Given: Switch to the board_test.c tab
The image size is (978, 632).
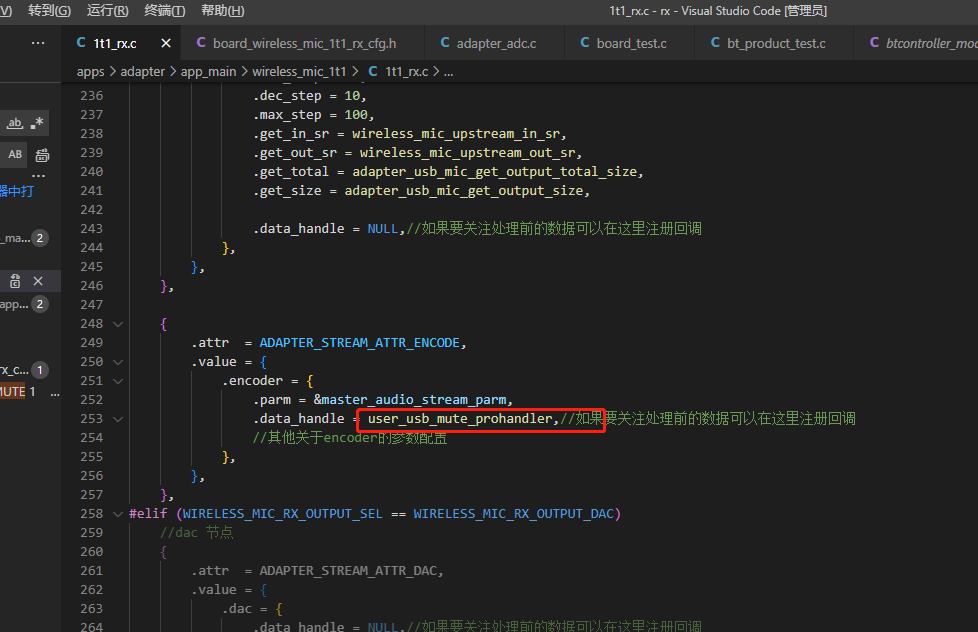Looking at the screenshot, I should click(x=629, y=43).
